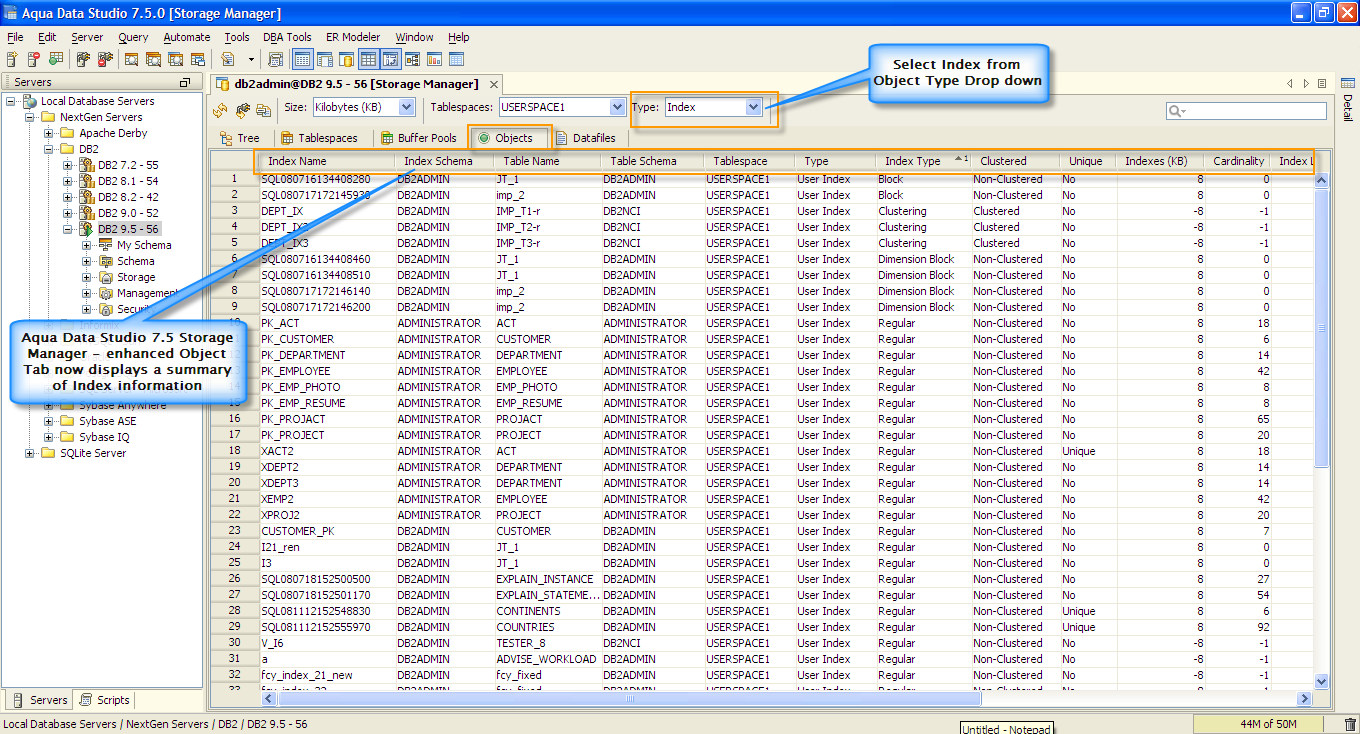Click copy icon in Storage Manager toolbar
The height and width of the screenshot is (734, 1360).
point(263,110)
